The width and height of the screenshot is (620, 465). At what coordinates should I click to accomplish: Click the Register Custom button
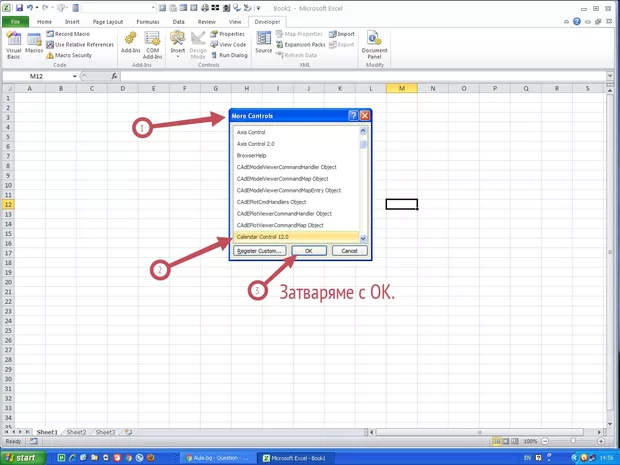260,250
